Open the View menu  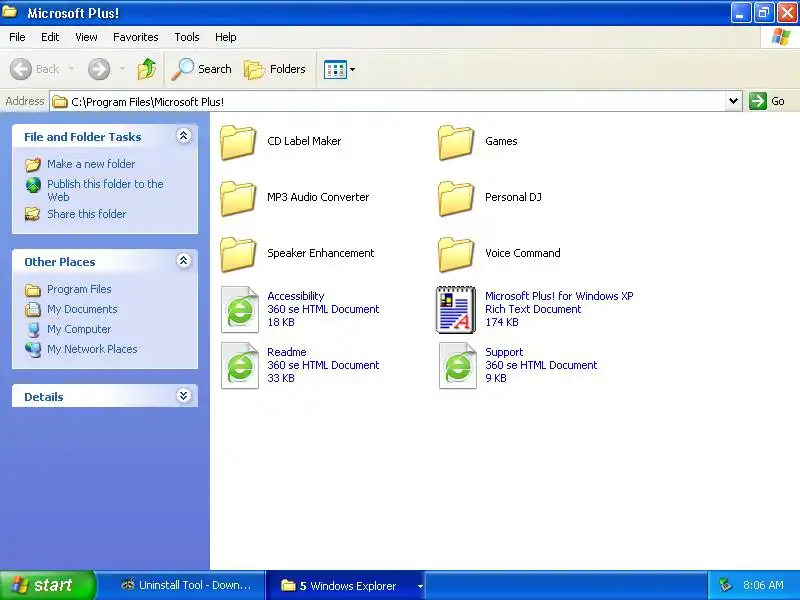pos(86,37)
